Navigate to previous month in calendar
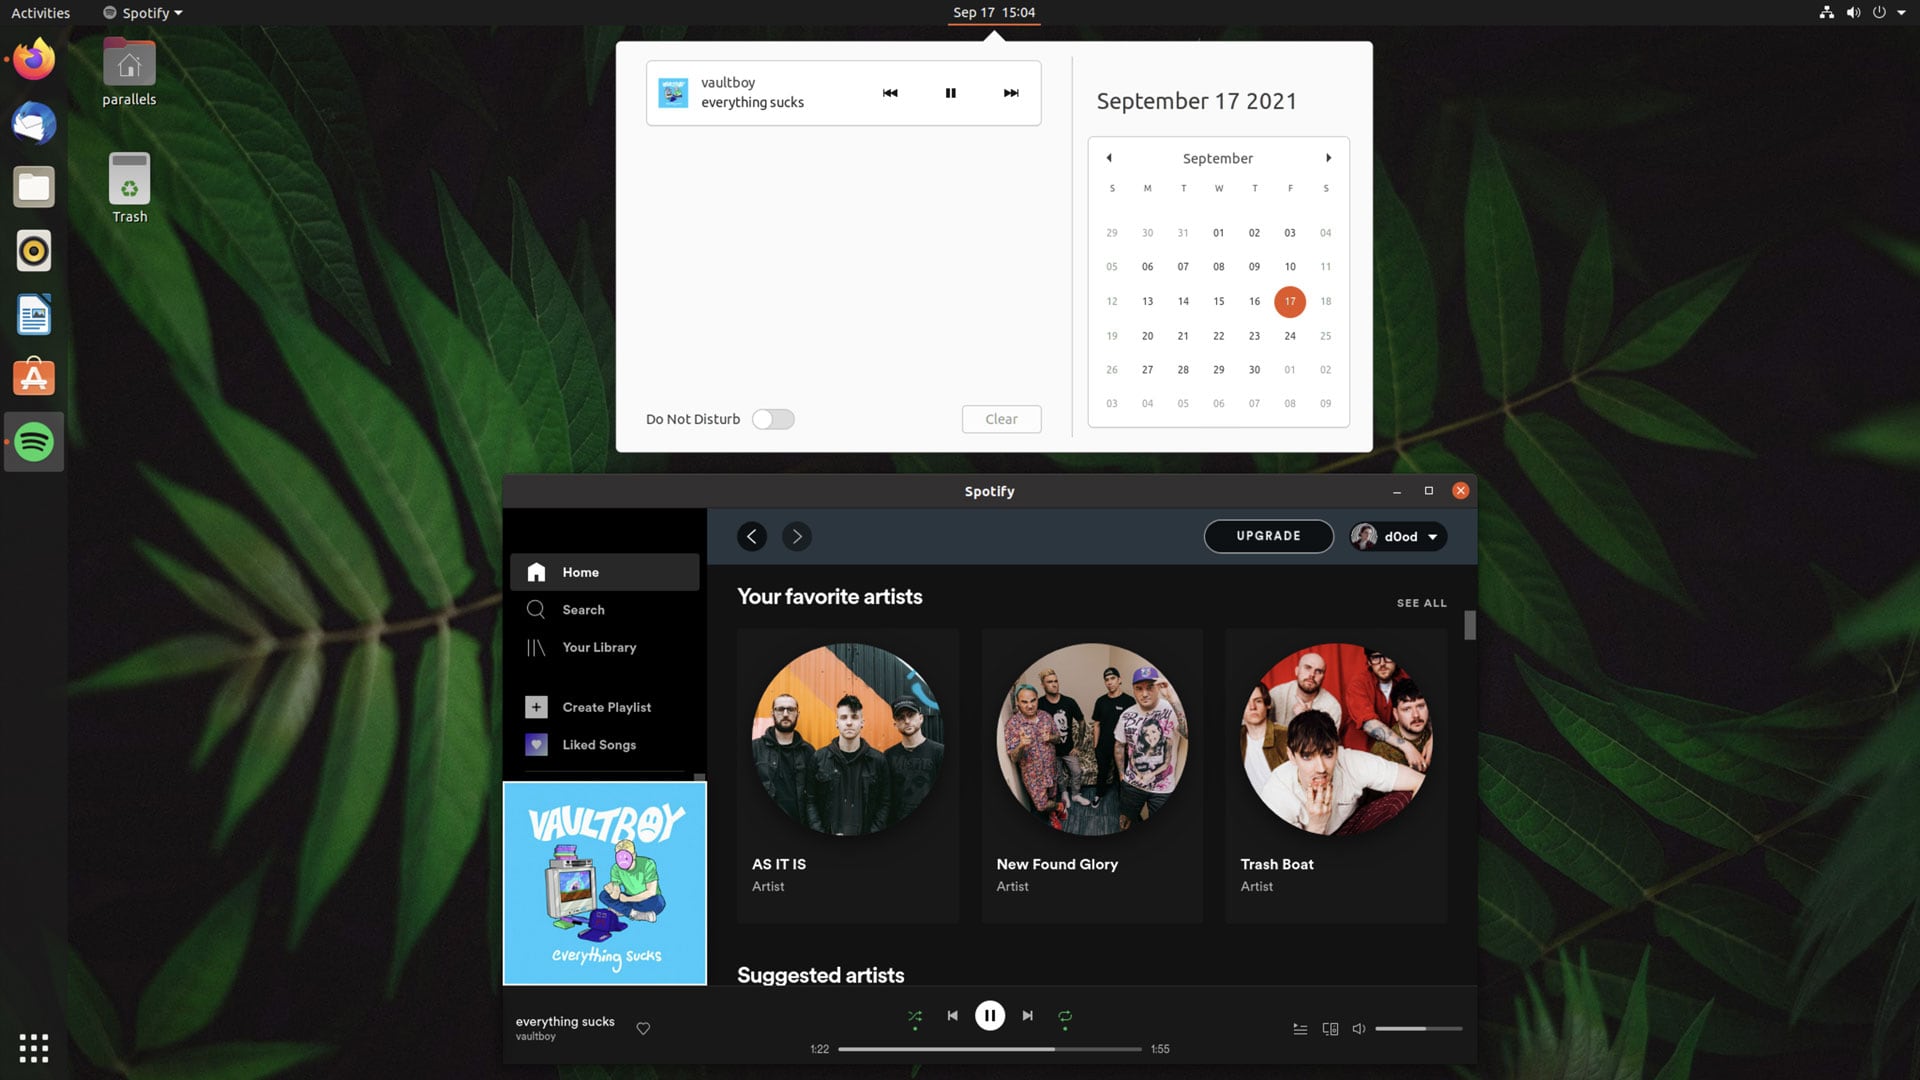Viewport: 1920px width, 1080px height. pos(1108,157)
